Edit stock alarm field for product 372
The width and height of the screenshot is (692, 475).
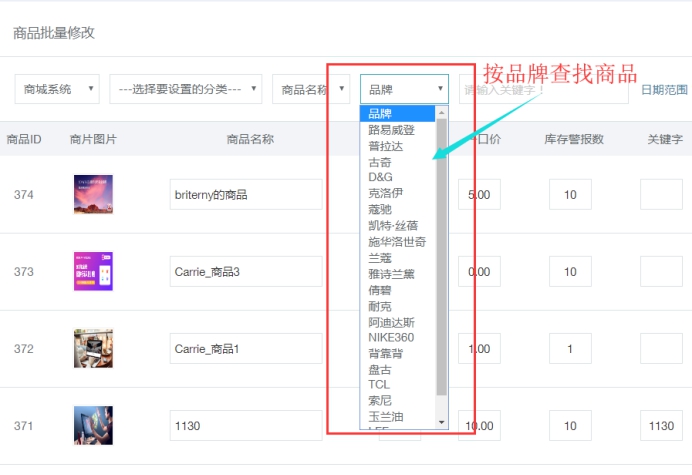(x=570, y=349)
